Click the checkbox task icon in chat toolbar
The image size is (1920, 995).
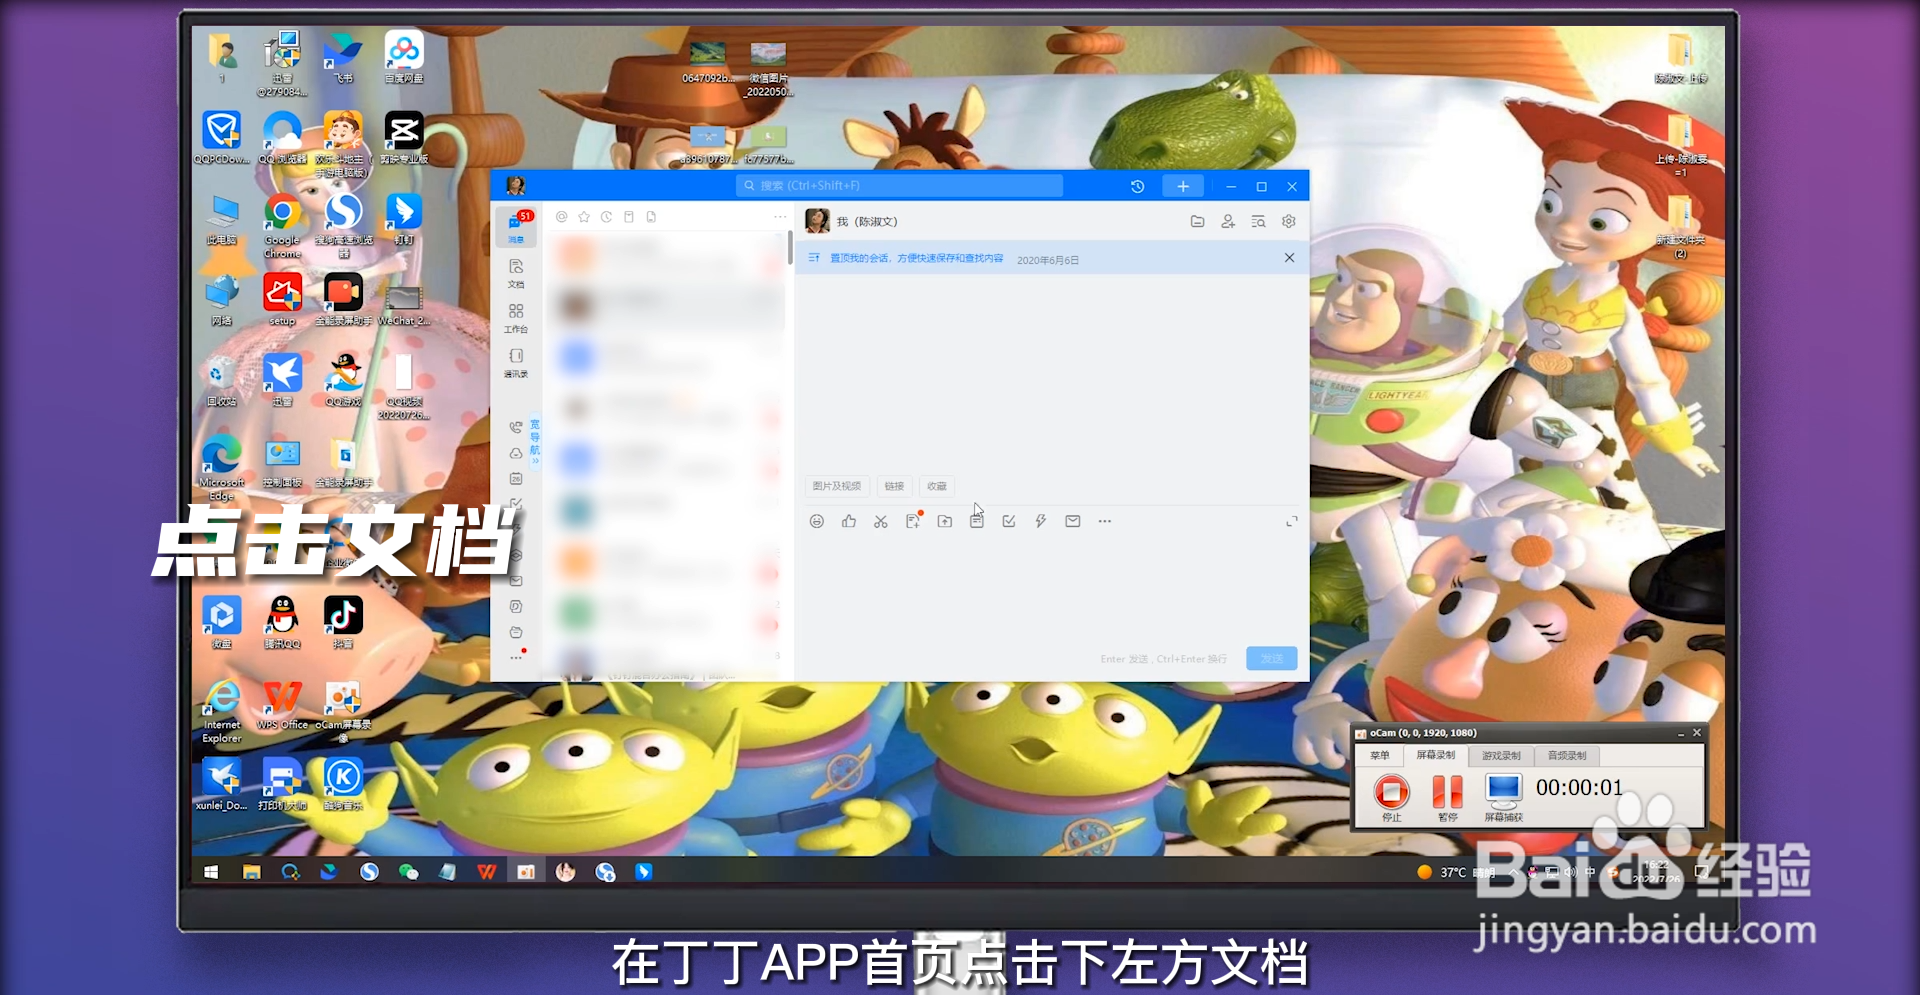coord(1009,521)
